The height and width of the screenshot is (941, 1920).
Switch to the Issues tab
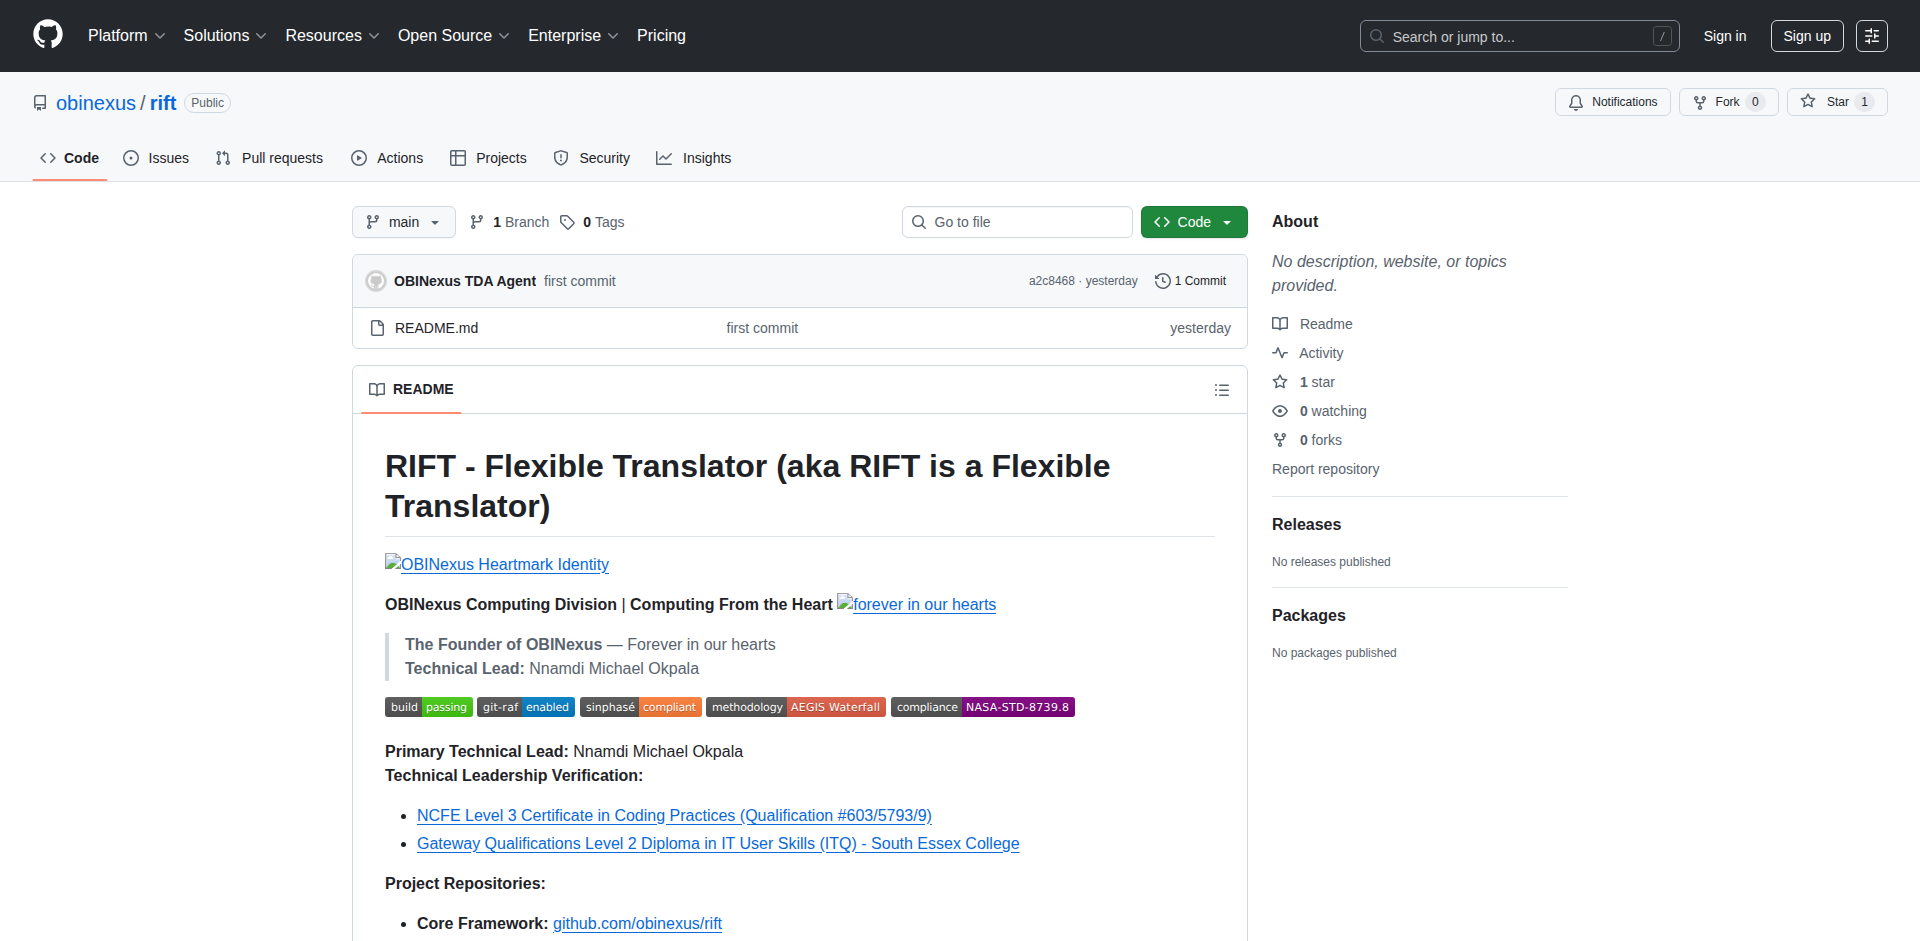tap(156, 158)
